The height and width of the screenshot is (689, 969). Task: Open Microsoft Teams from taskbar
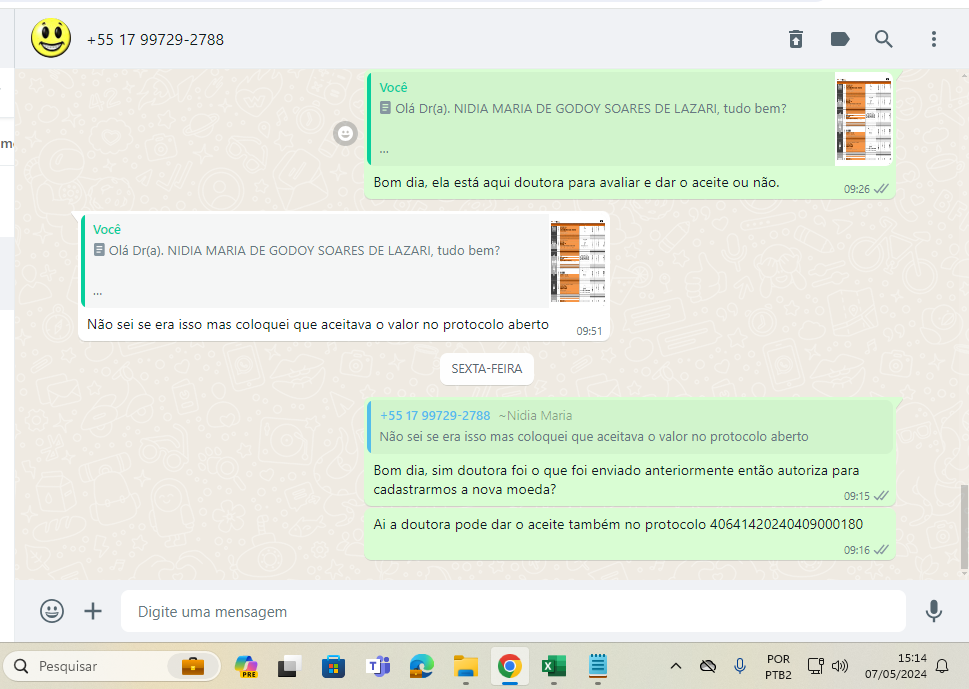coord(378,666)
